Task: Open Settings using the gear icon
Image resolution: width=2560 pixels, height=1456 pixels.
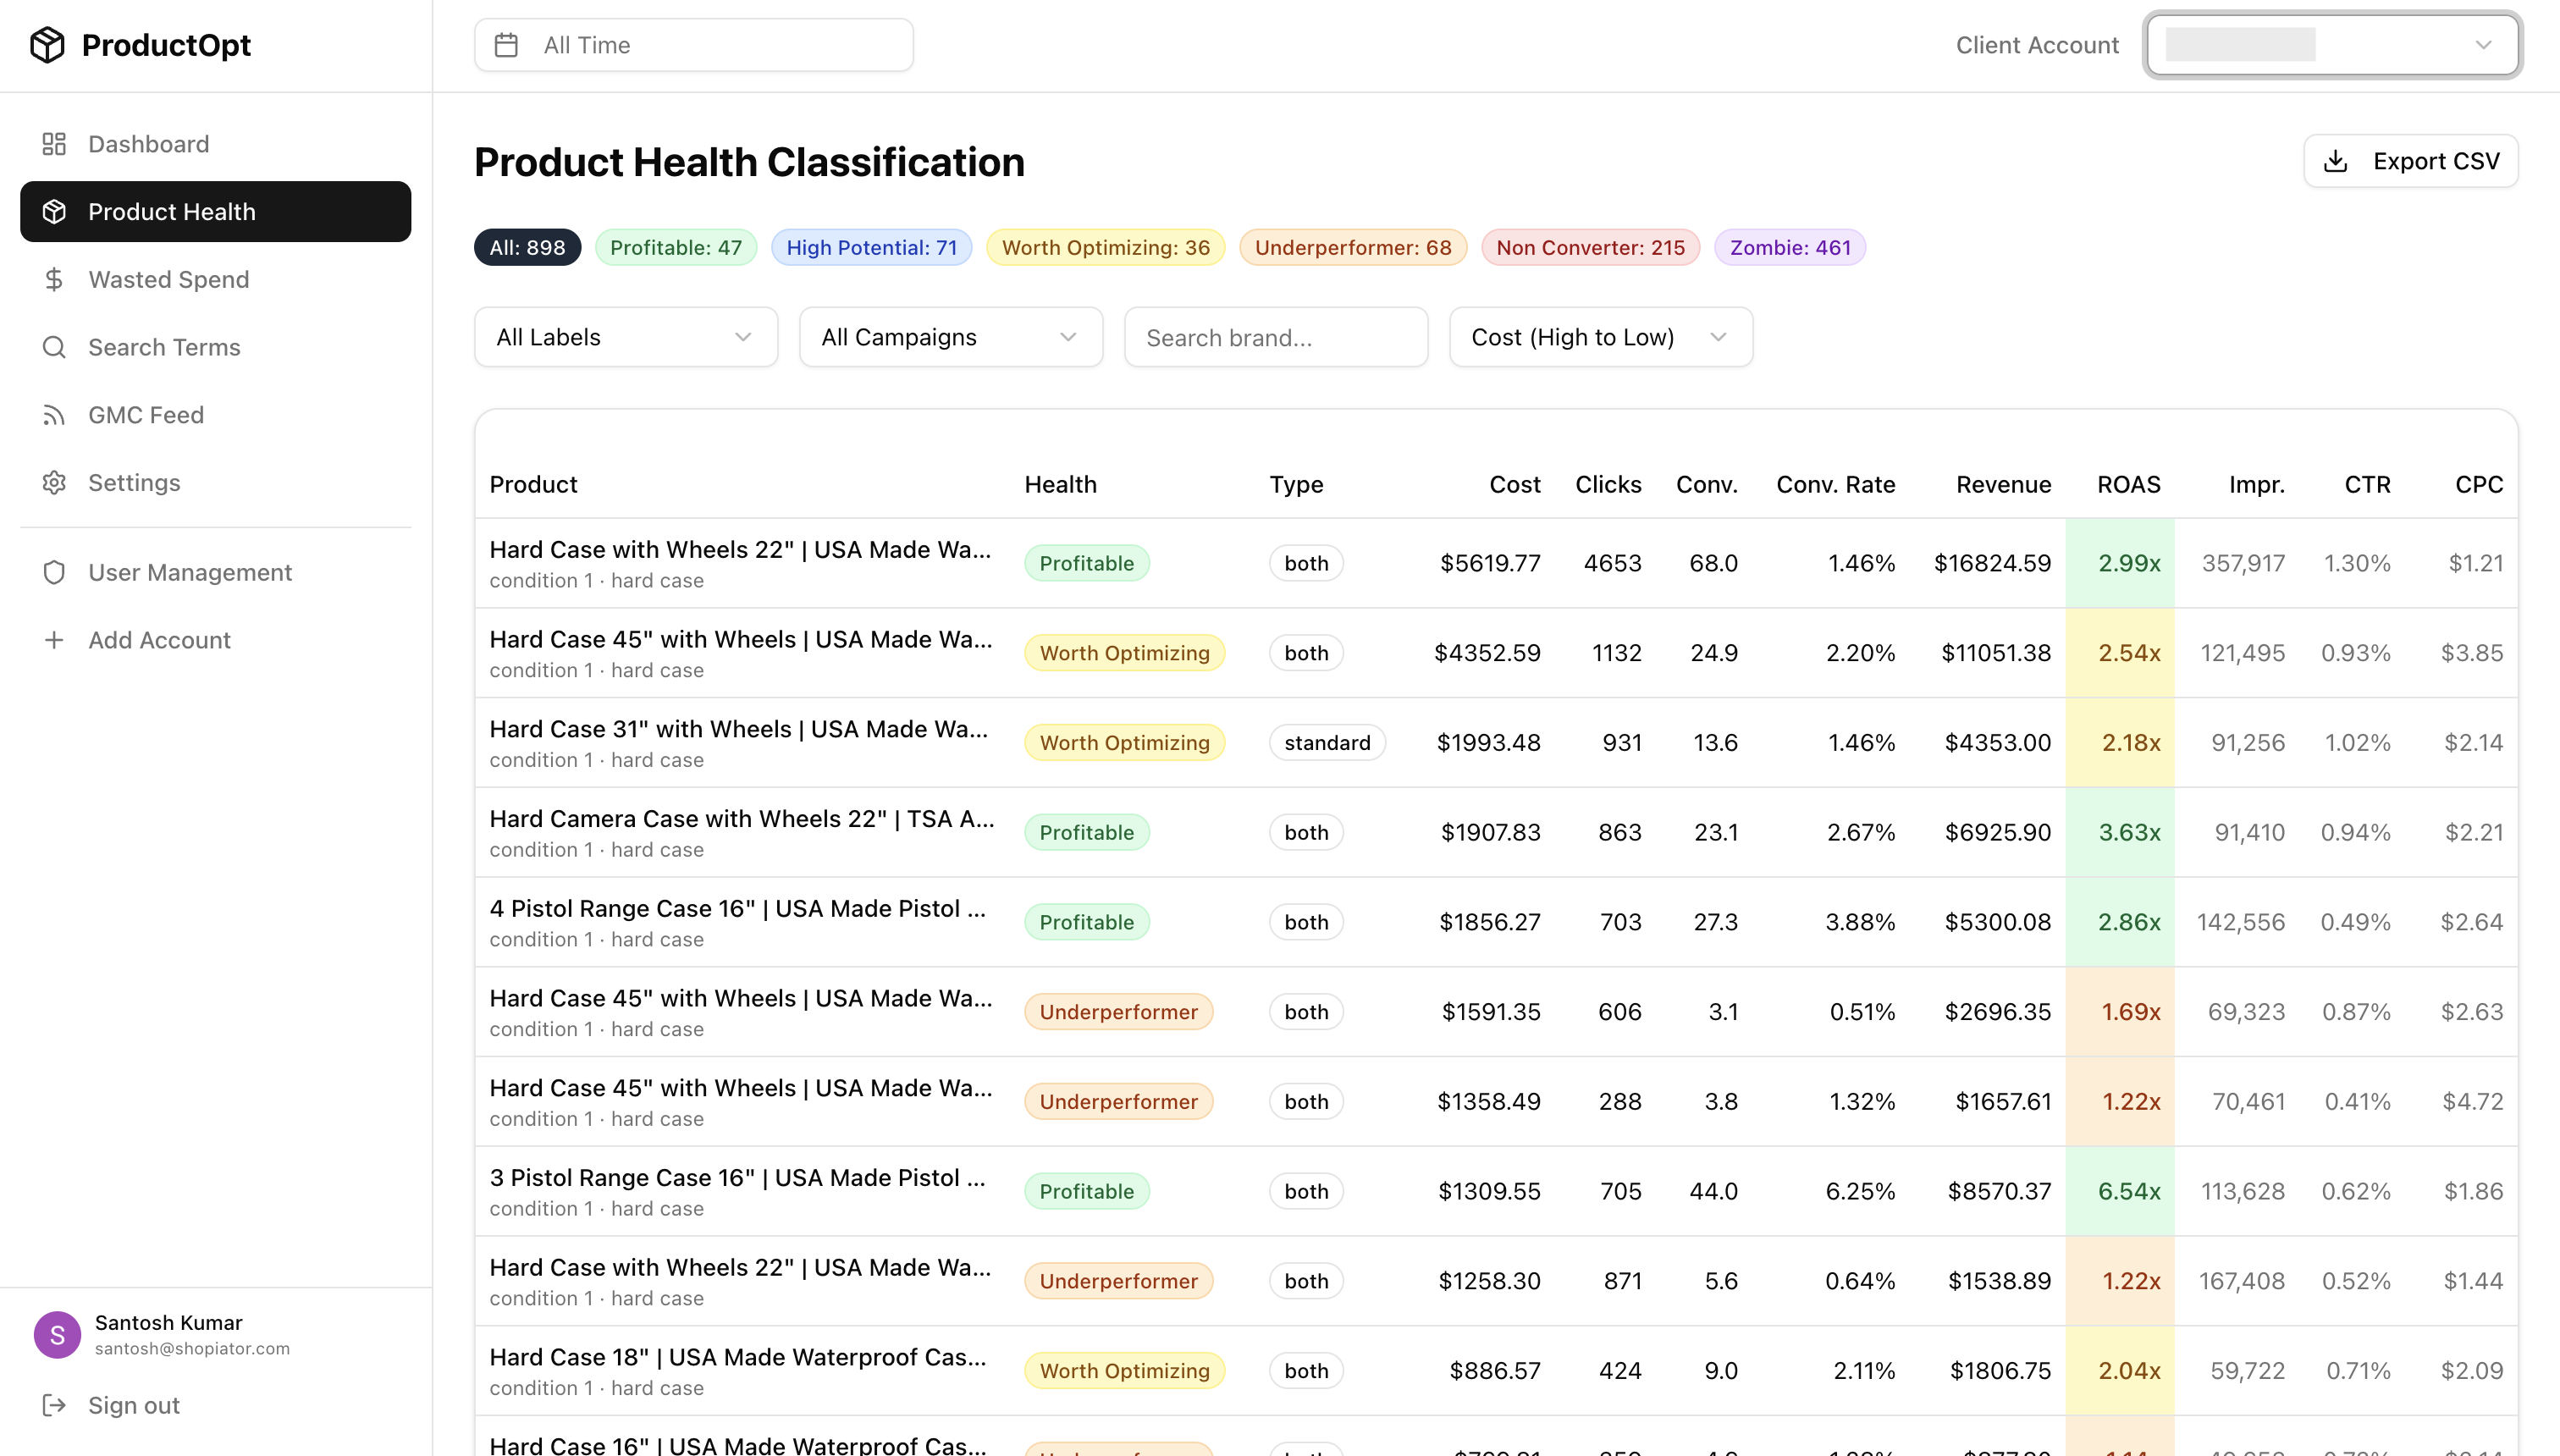Action: click(x=55, y=482)
